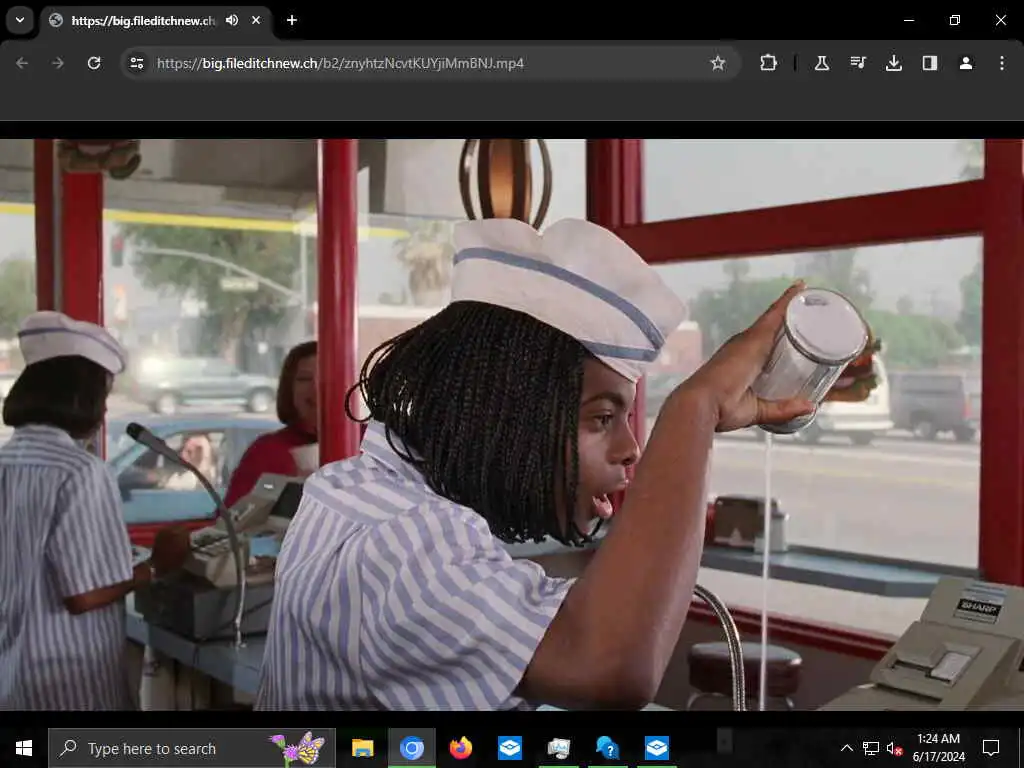This screenshot has height=768, width=1024.
Task: Open the Windows Start menu
Action: tap(24, 748)
